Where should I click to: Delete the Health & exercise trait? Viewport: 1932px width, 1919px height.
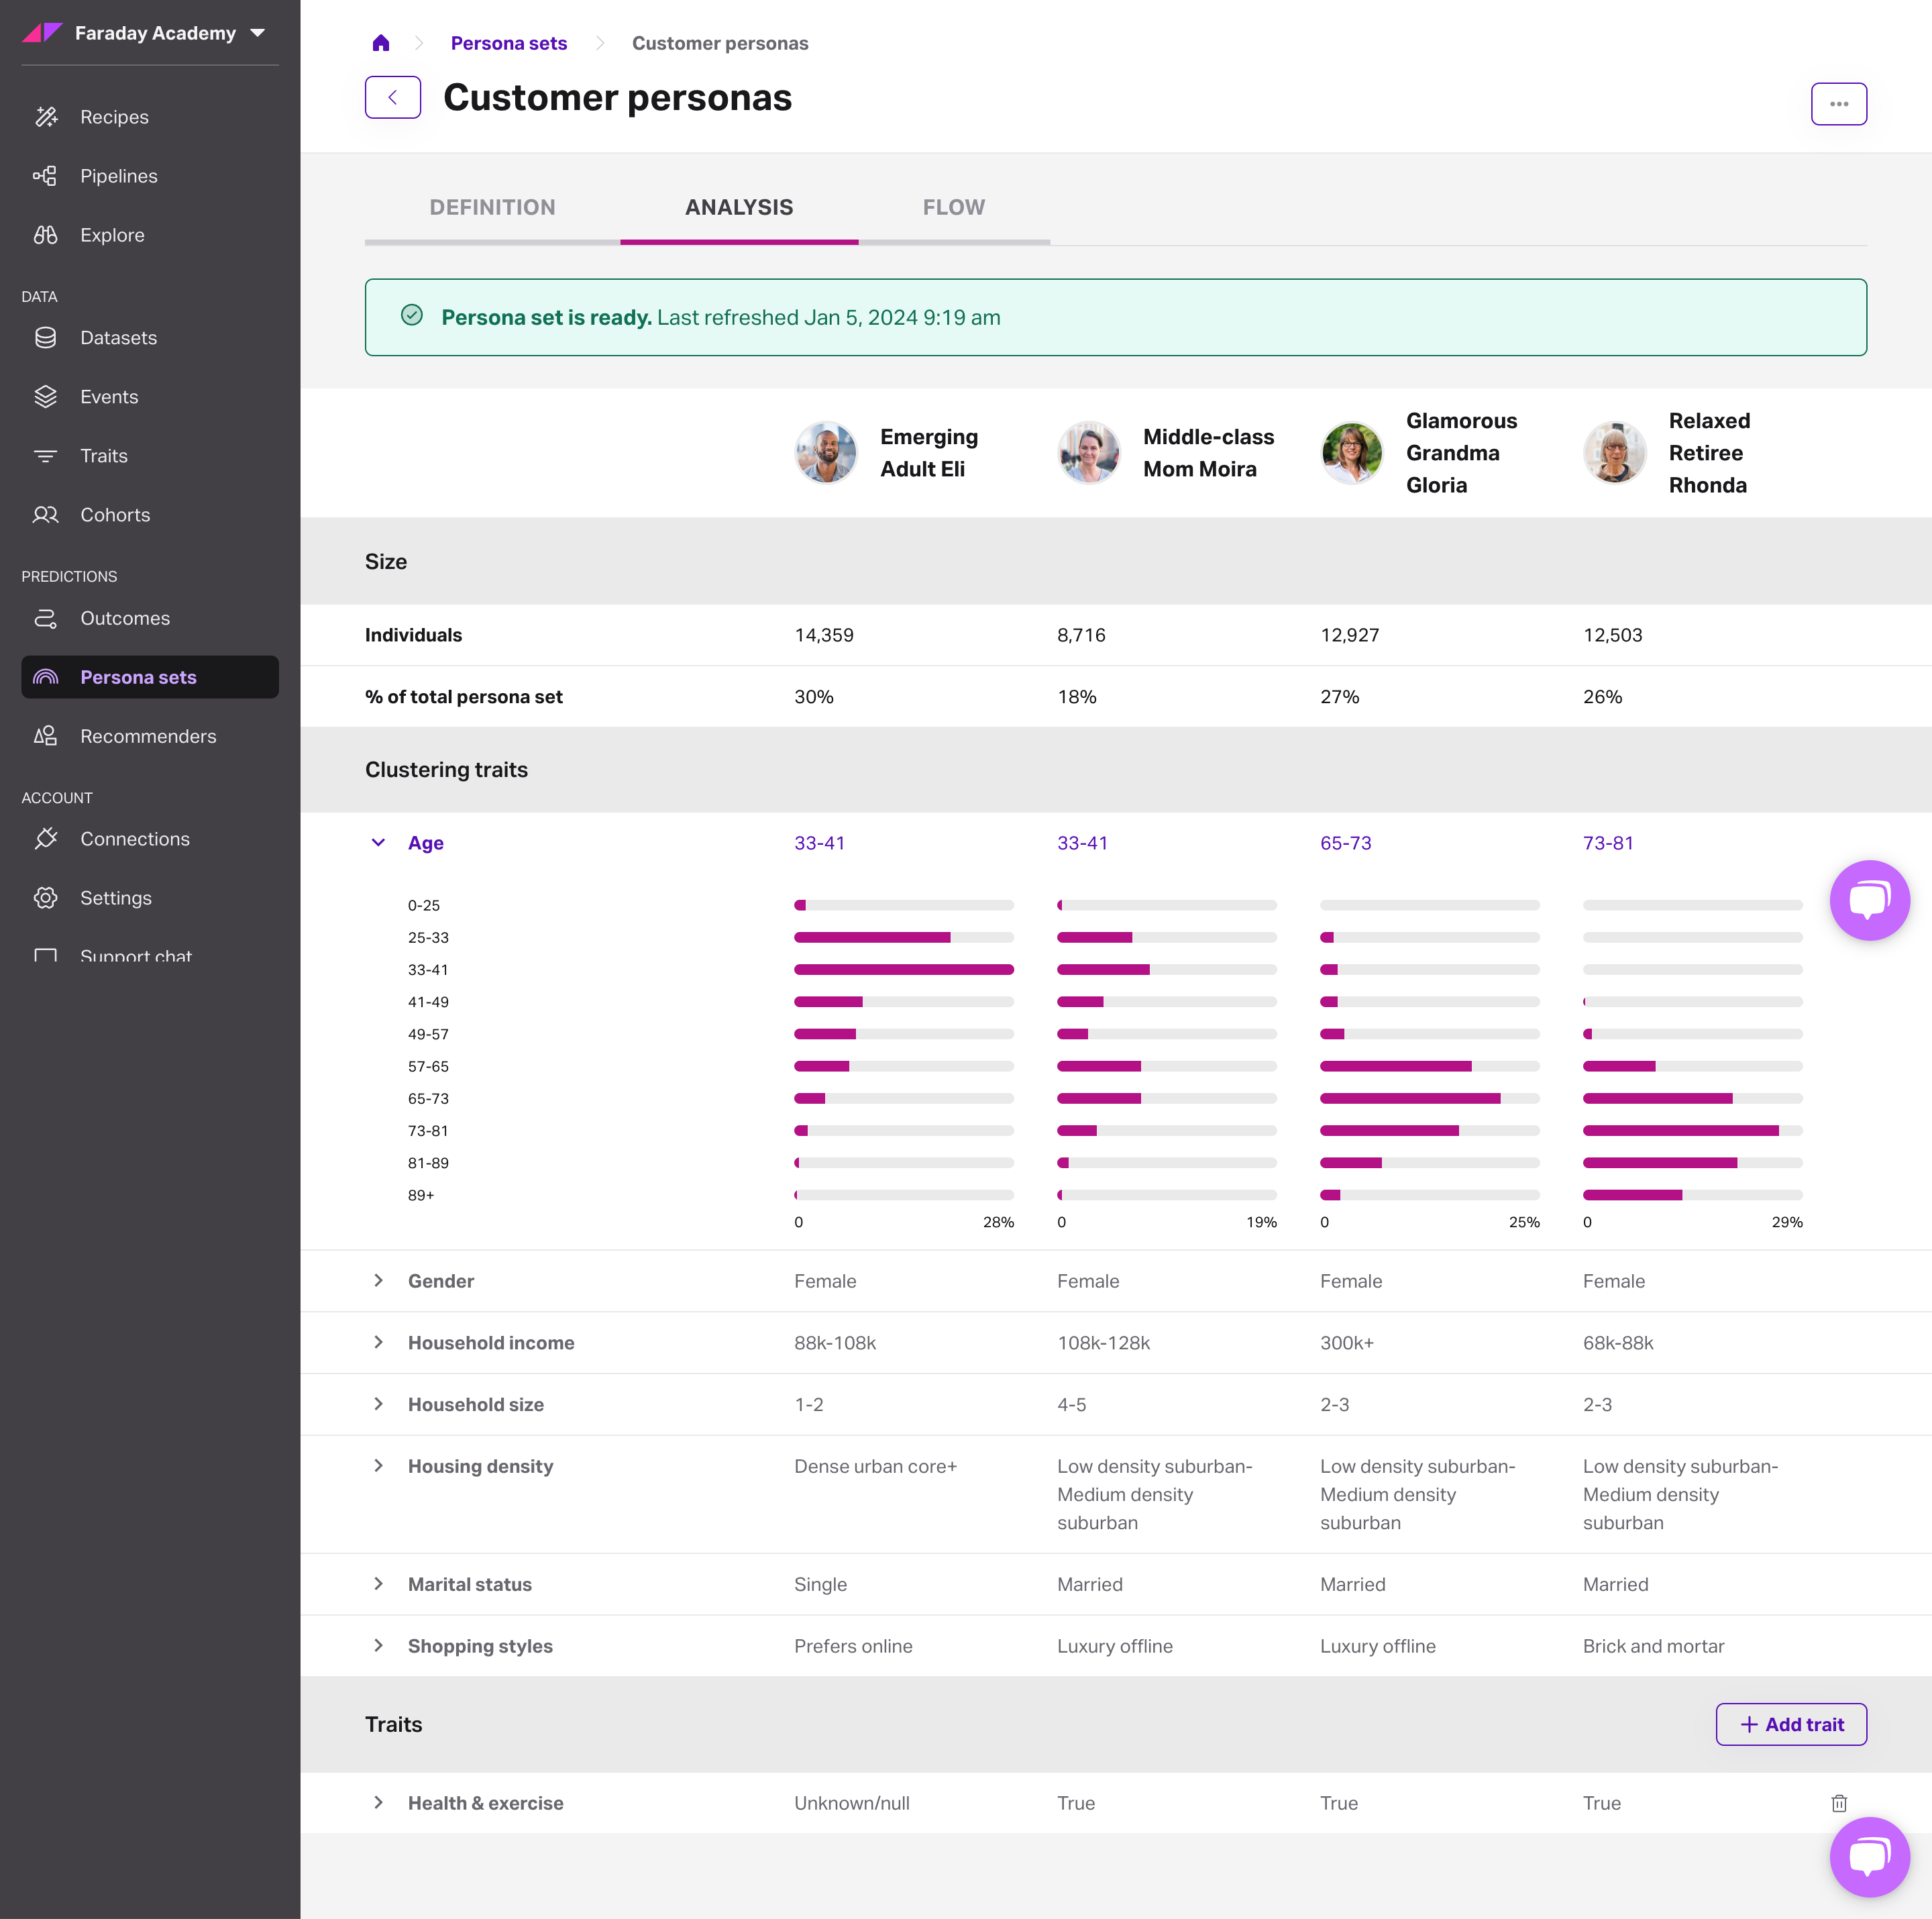click(1838, 1803)
